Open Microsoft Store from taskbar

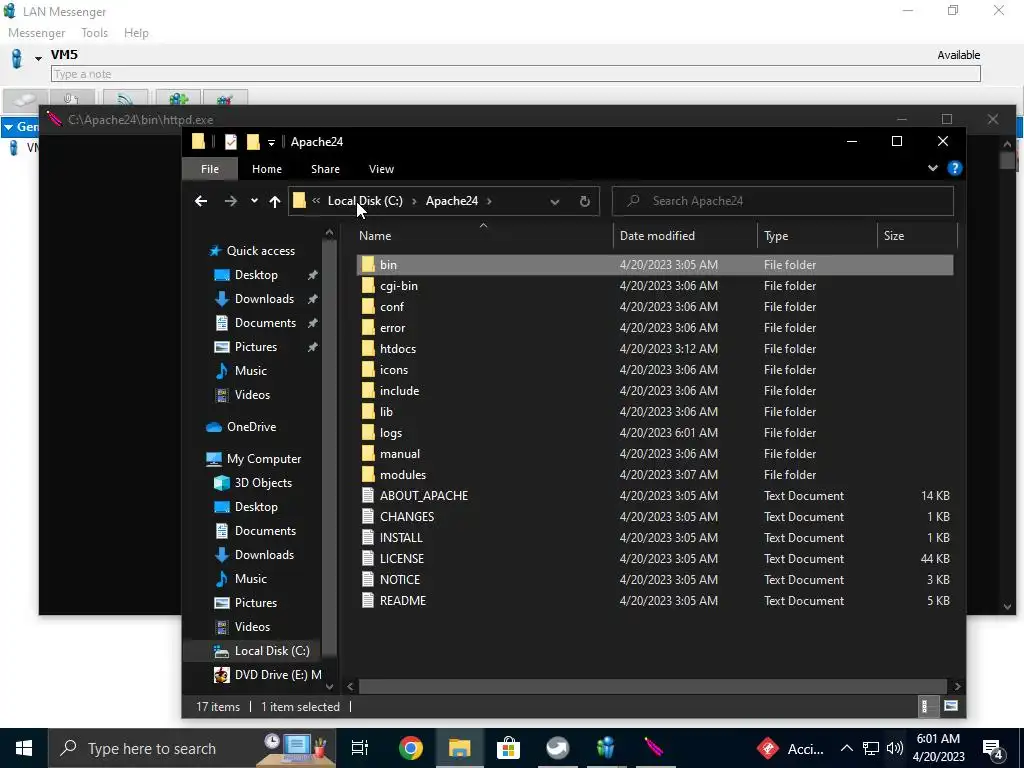(508, 748)
